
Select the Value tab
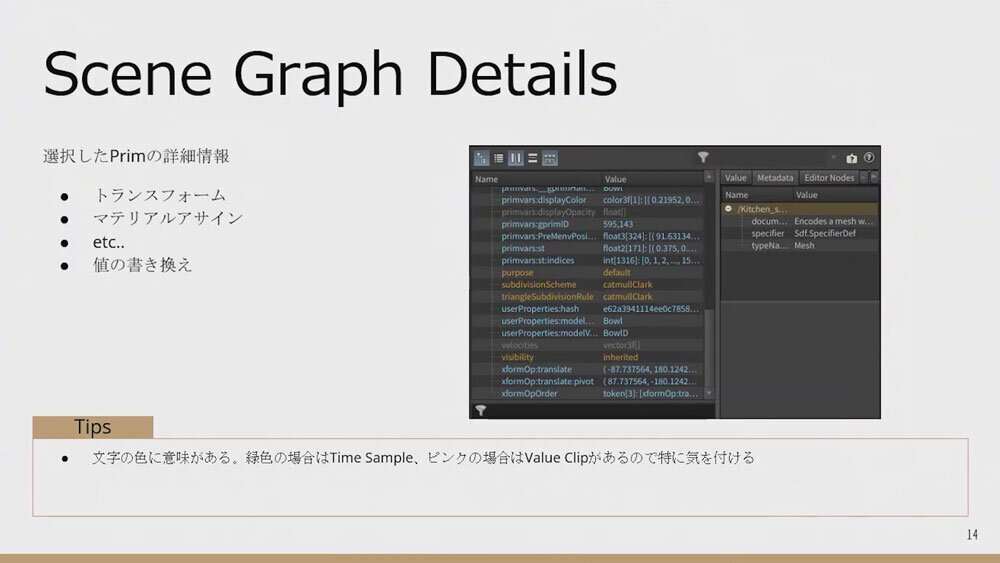pos(736,178)
